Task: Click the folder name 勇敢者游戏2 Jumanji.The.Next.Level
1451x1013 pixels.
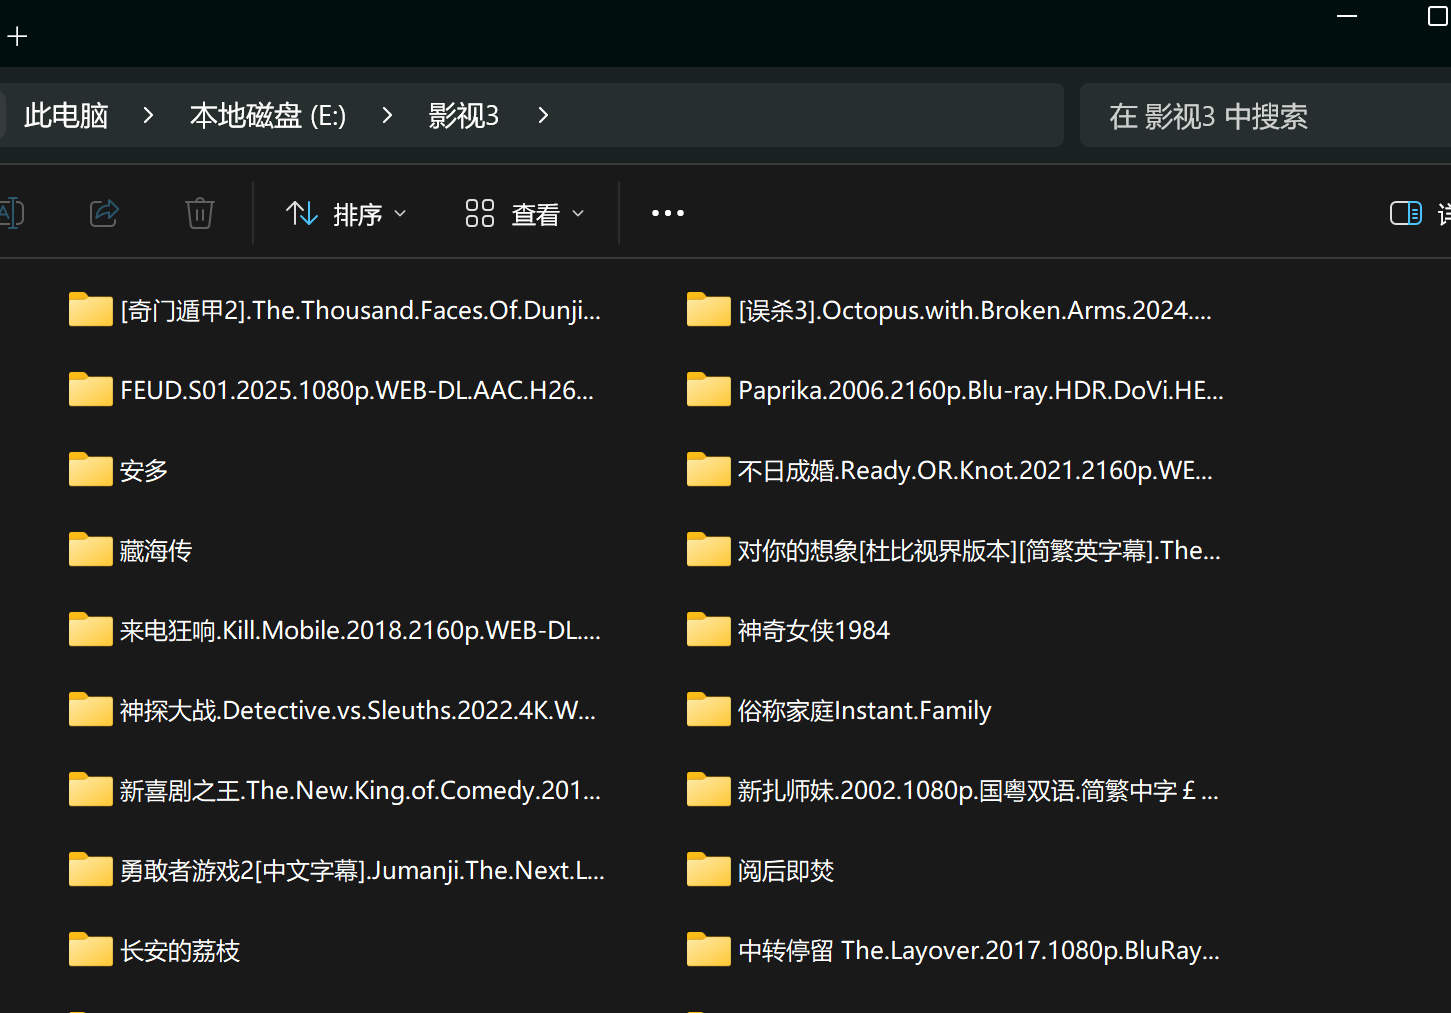Action: 362,871
